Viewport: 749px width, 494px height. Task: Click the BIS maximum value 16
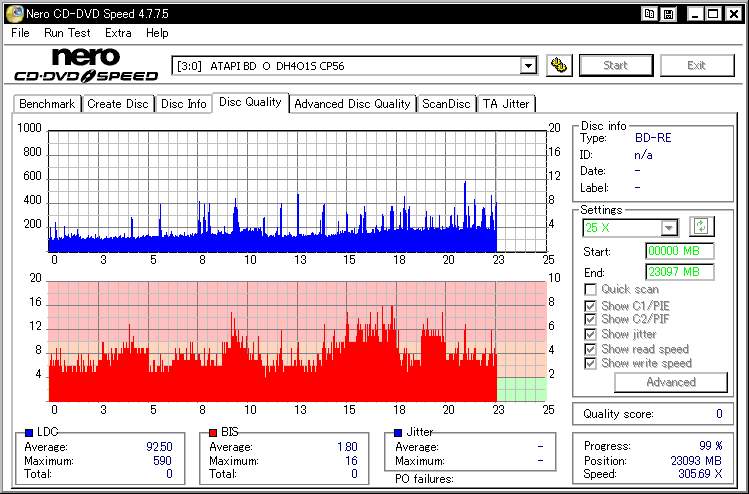pyautogui.click(x=352, y=461)
